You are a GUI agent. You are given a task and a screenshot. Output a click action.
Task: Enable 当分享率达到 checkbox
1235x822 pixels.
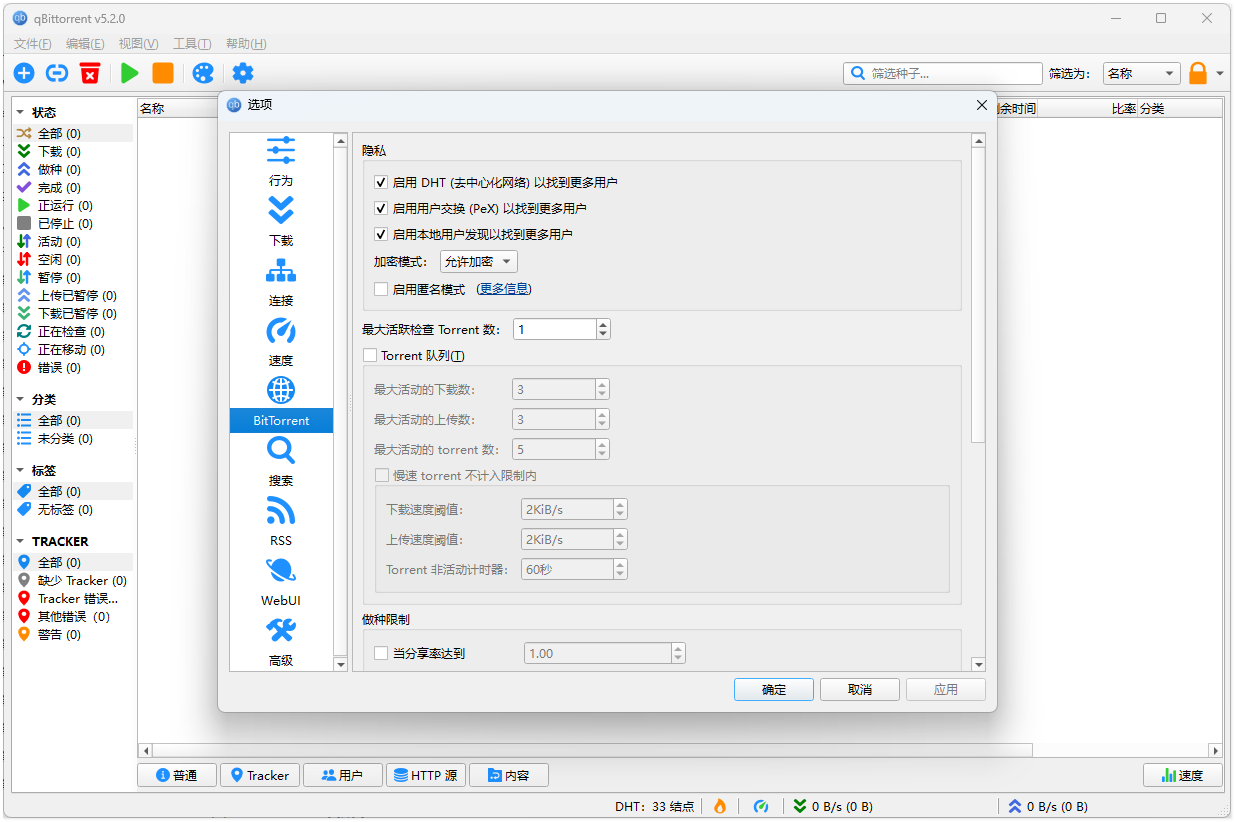[381, 653]
